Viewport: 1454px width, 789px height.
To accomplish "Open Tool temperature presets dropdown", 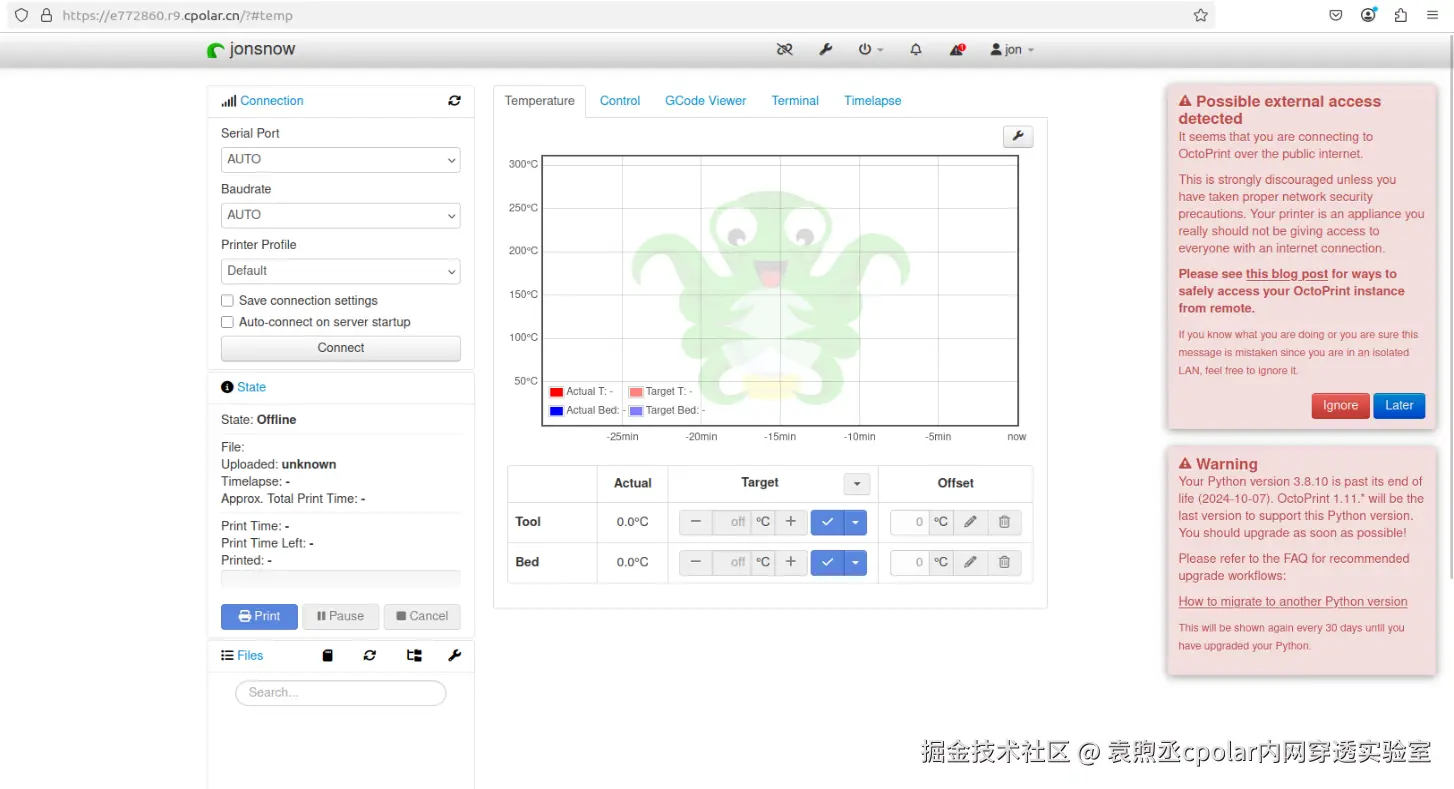I will tap(855, 522).
